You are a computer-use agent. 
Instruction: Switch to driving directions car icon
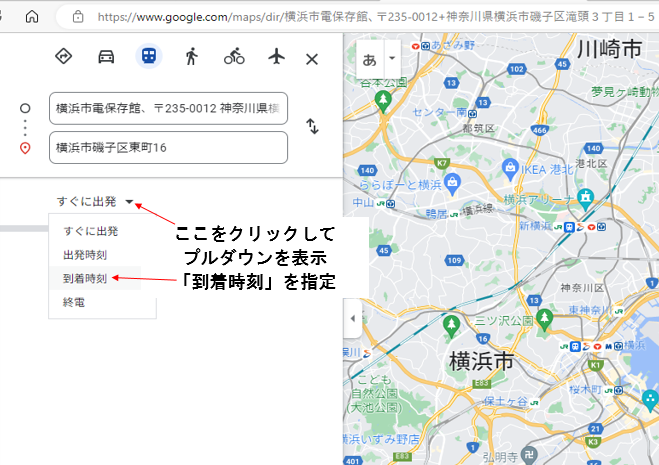106,57
